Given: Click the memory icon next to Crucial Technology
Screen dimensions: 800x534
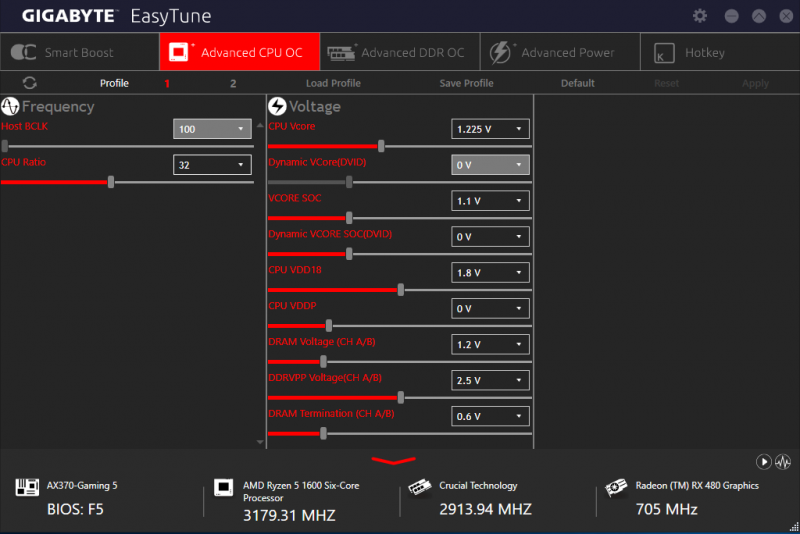Looking at the screenshot, I should [420, 487].
